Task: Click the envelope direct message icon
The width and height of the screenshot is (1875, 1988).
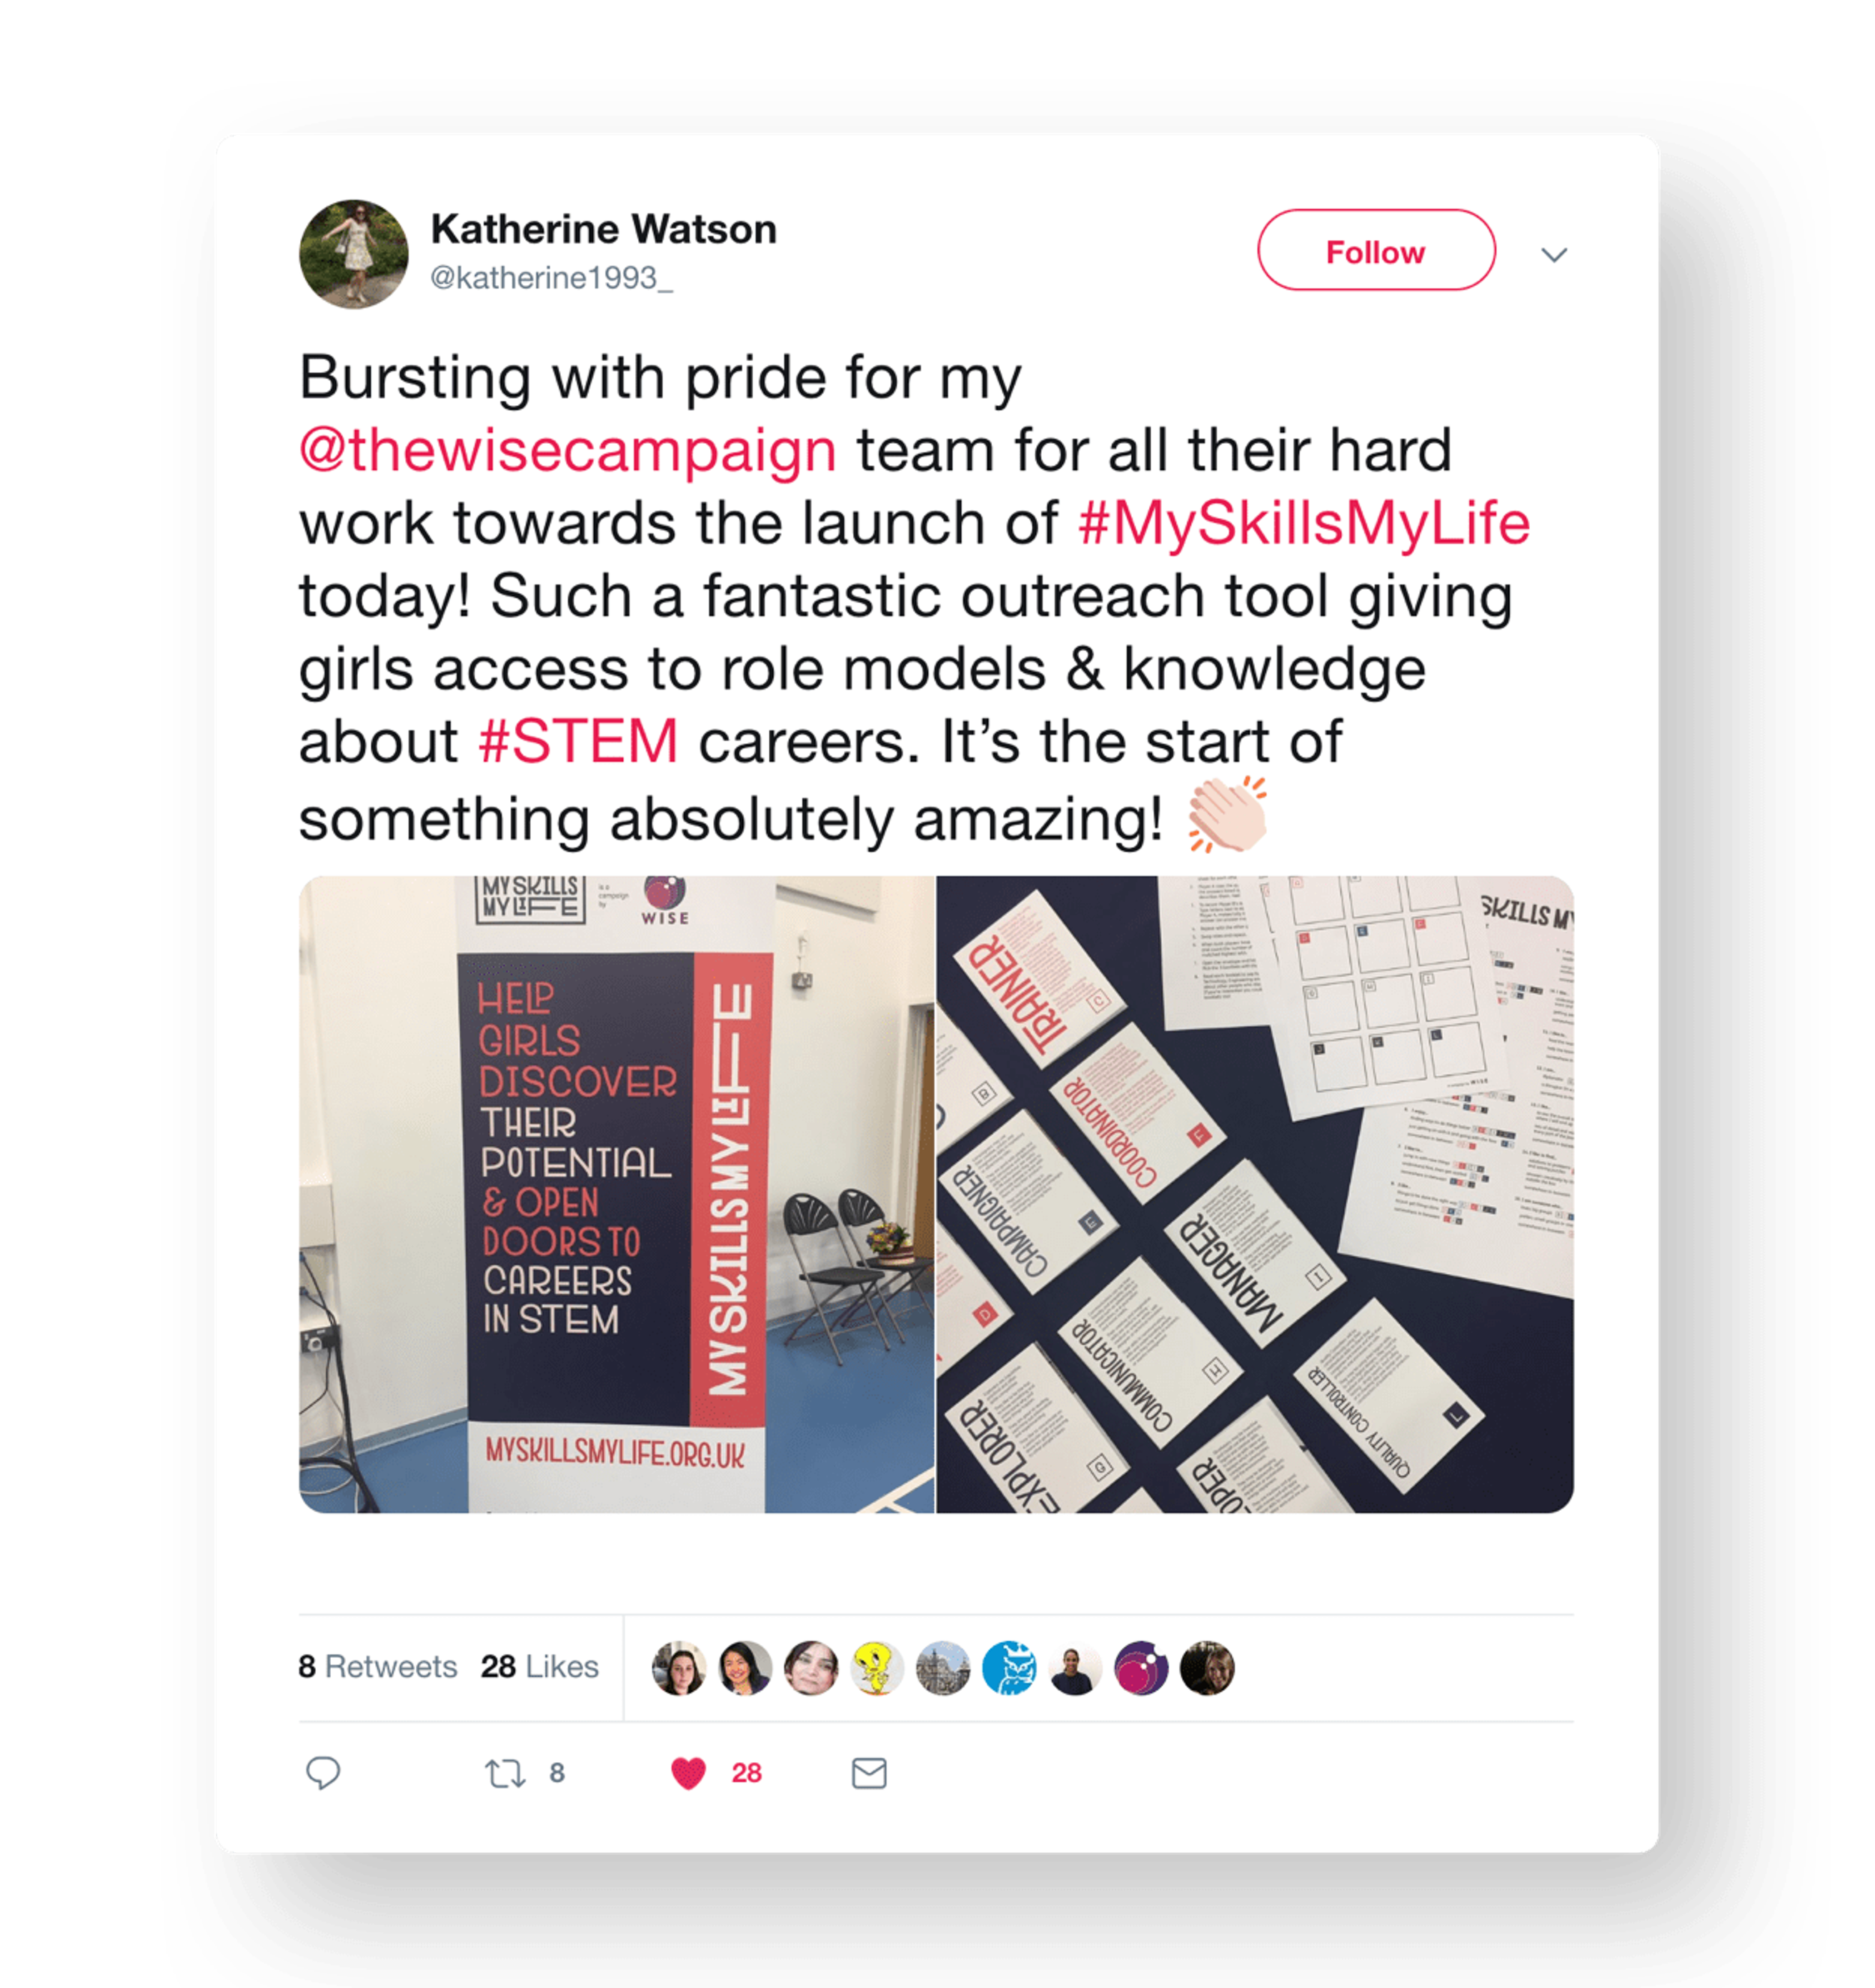Action: pos(869,1773)
